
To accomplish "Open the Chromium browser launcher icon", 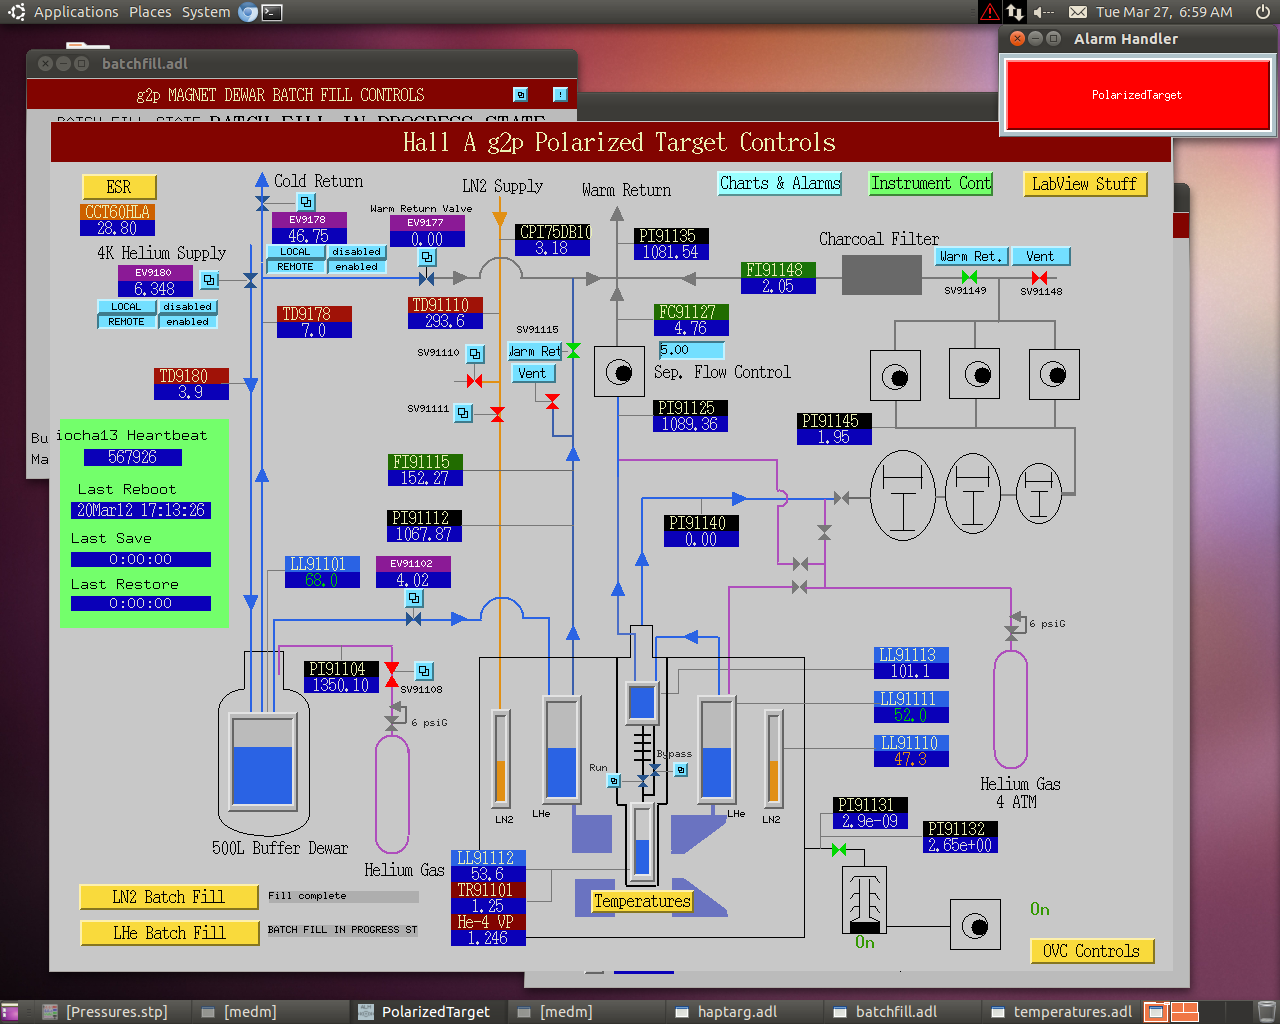I will point(248,12).
